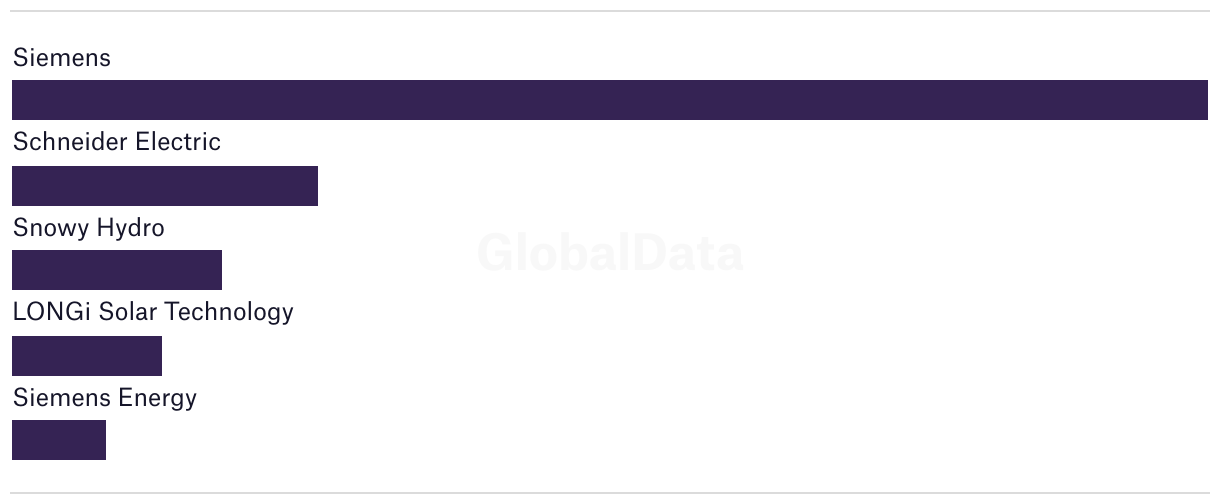Click the GlobalData watermark

pyautogui.click(x=610, y=253)
